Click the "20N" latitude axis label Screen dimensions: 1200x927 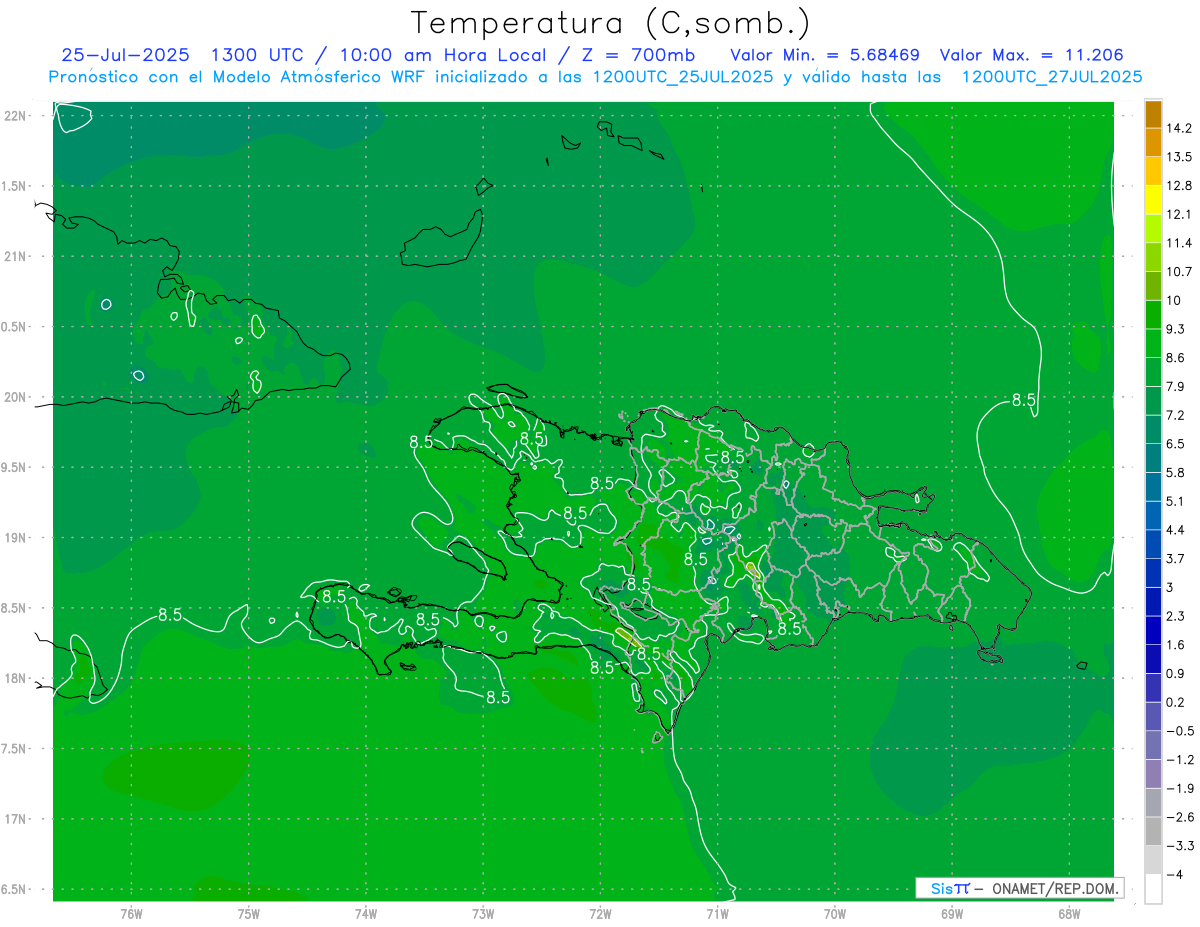(16, 397)
